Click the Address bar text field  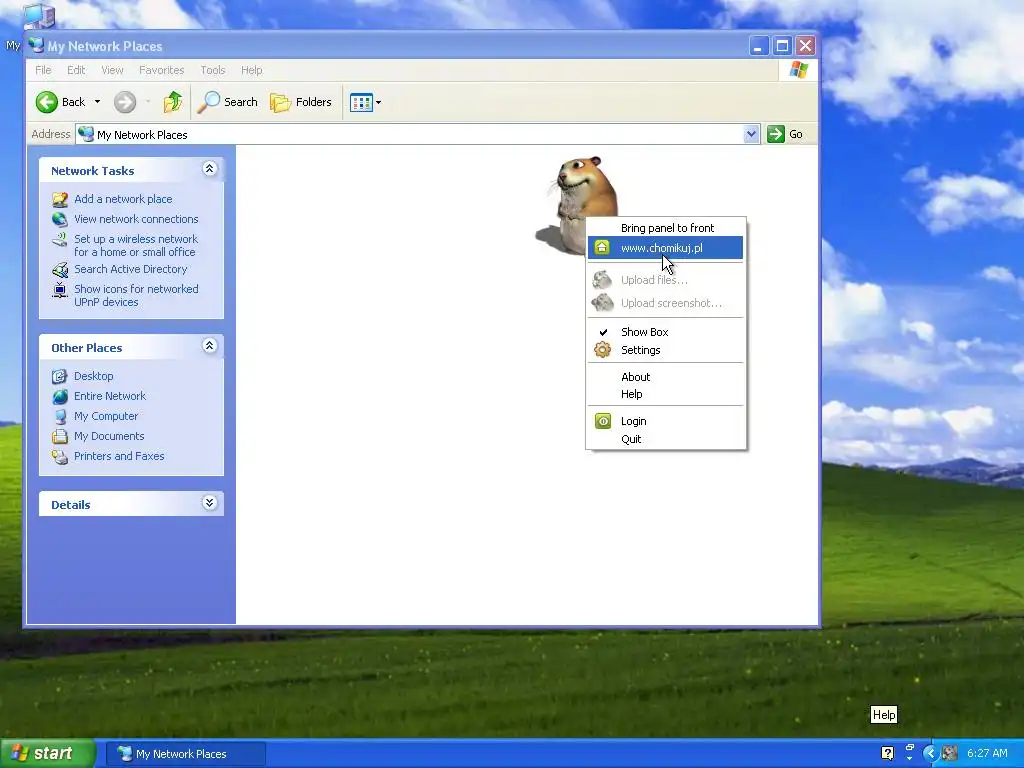(x=418, y=135)
